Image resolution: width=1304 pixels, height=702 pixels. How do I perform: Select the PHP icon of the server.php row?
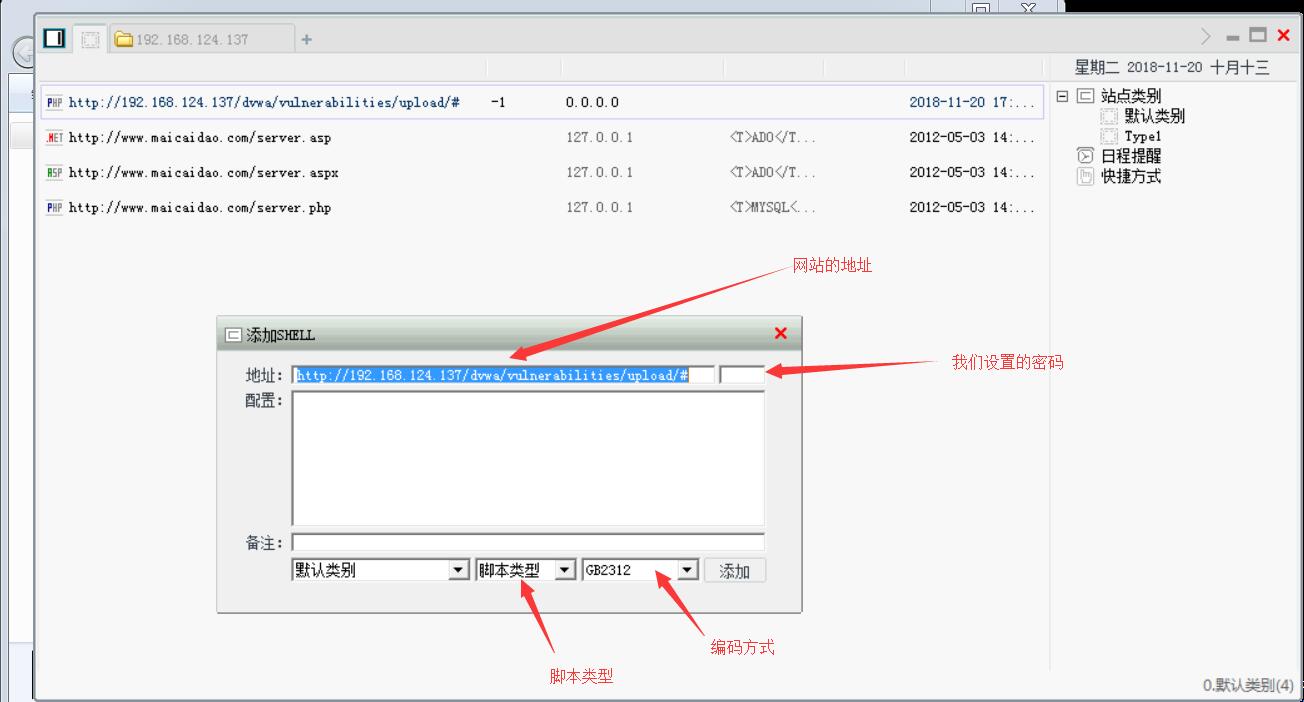[54, 207]
